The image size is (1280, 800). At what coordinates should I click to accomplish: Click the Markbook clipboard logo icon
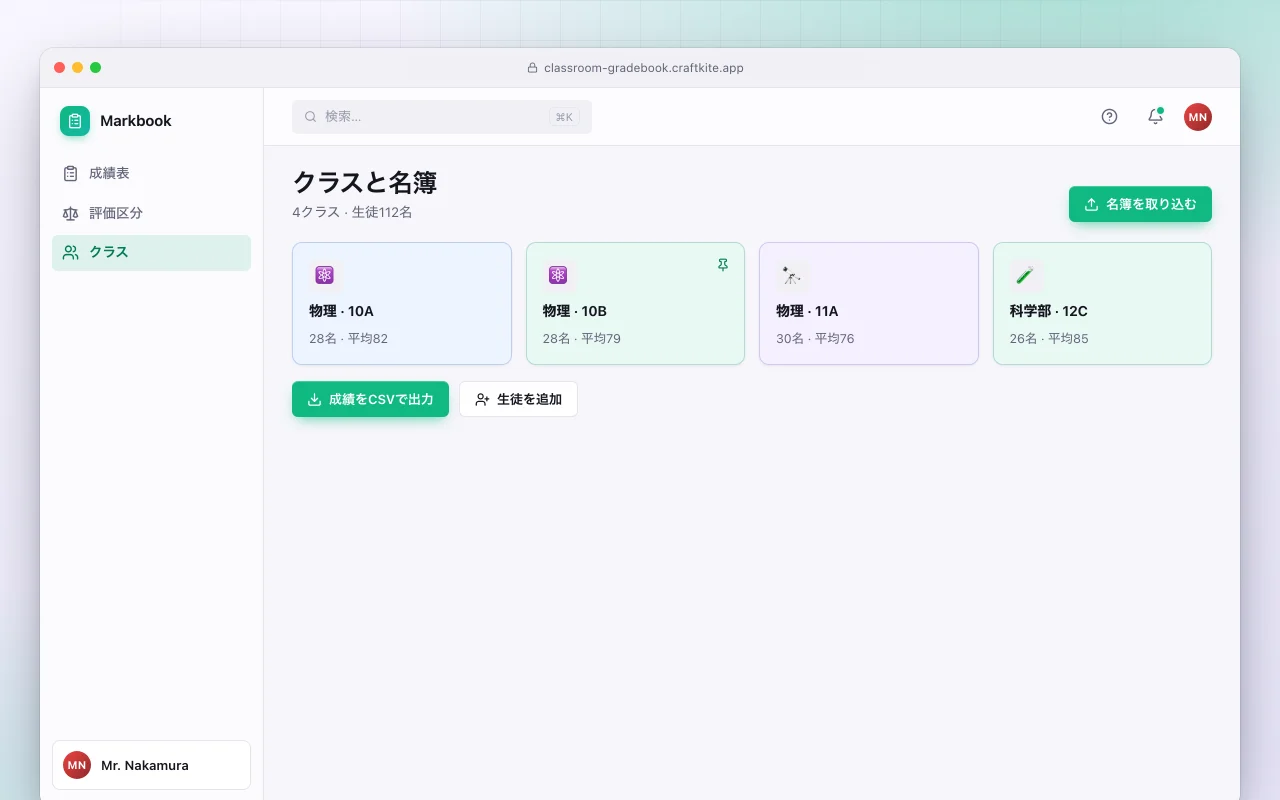[75, 121]
